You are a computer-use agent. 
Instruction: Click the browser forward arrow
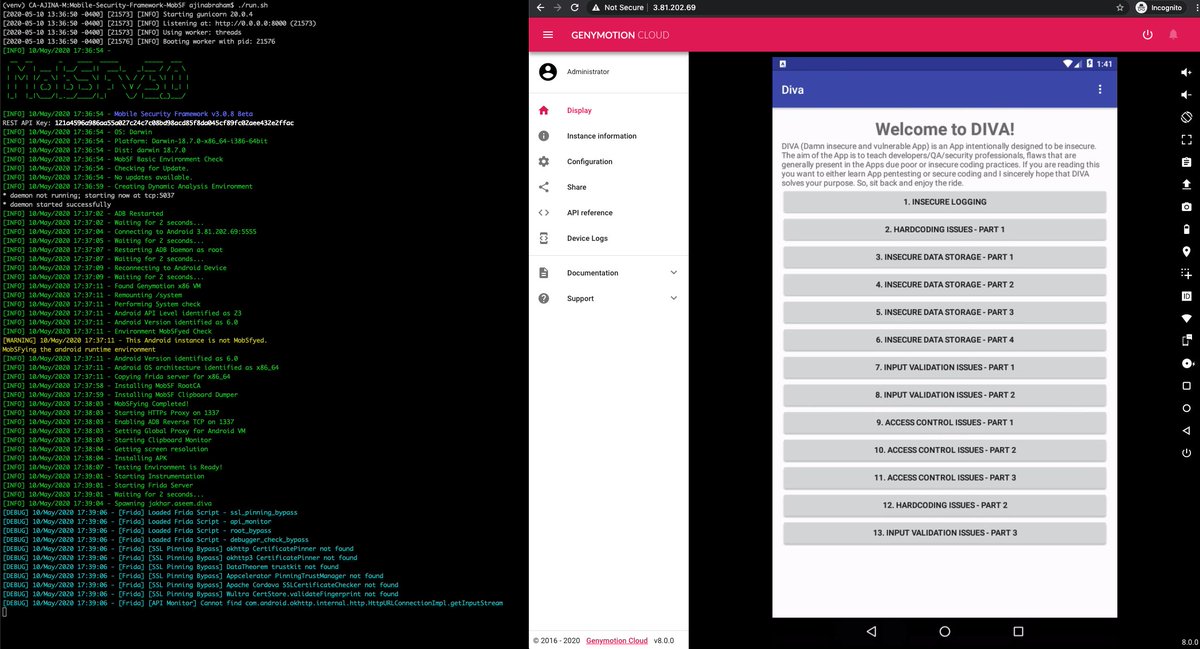pos(557,7)
